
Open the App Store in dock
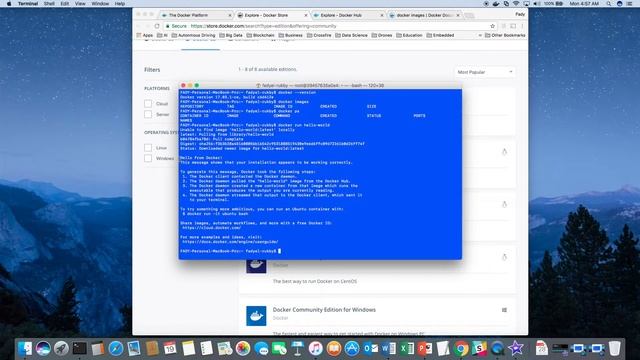click(x=352, y=348)
